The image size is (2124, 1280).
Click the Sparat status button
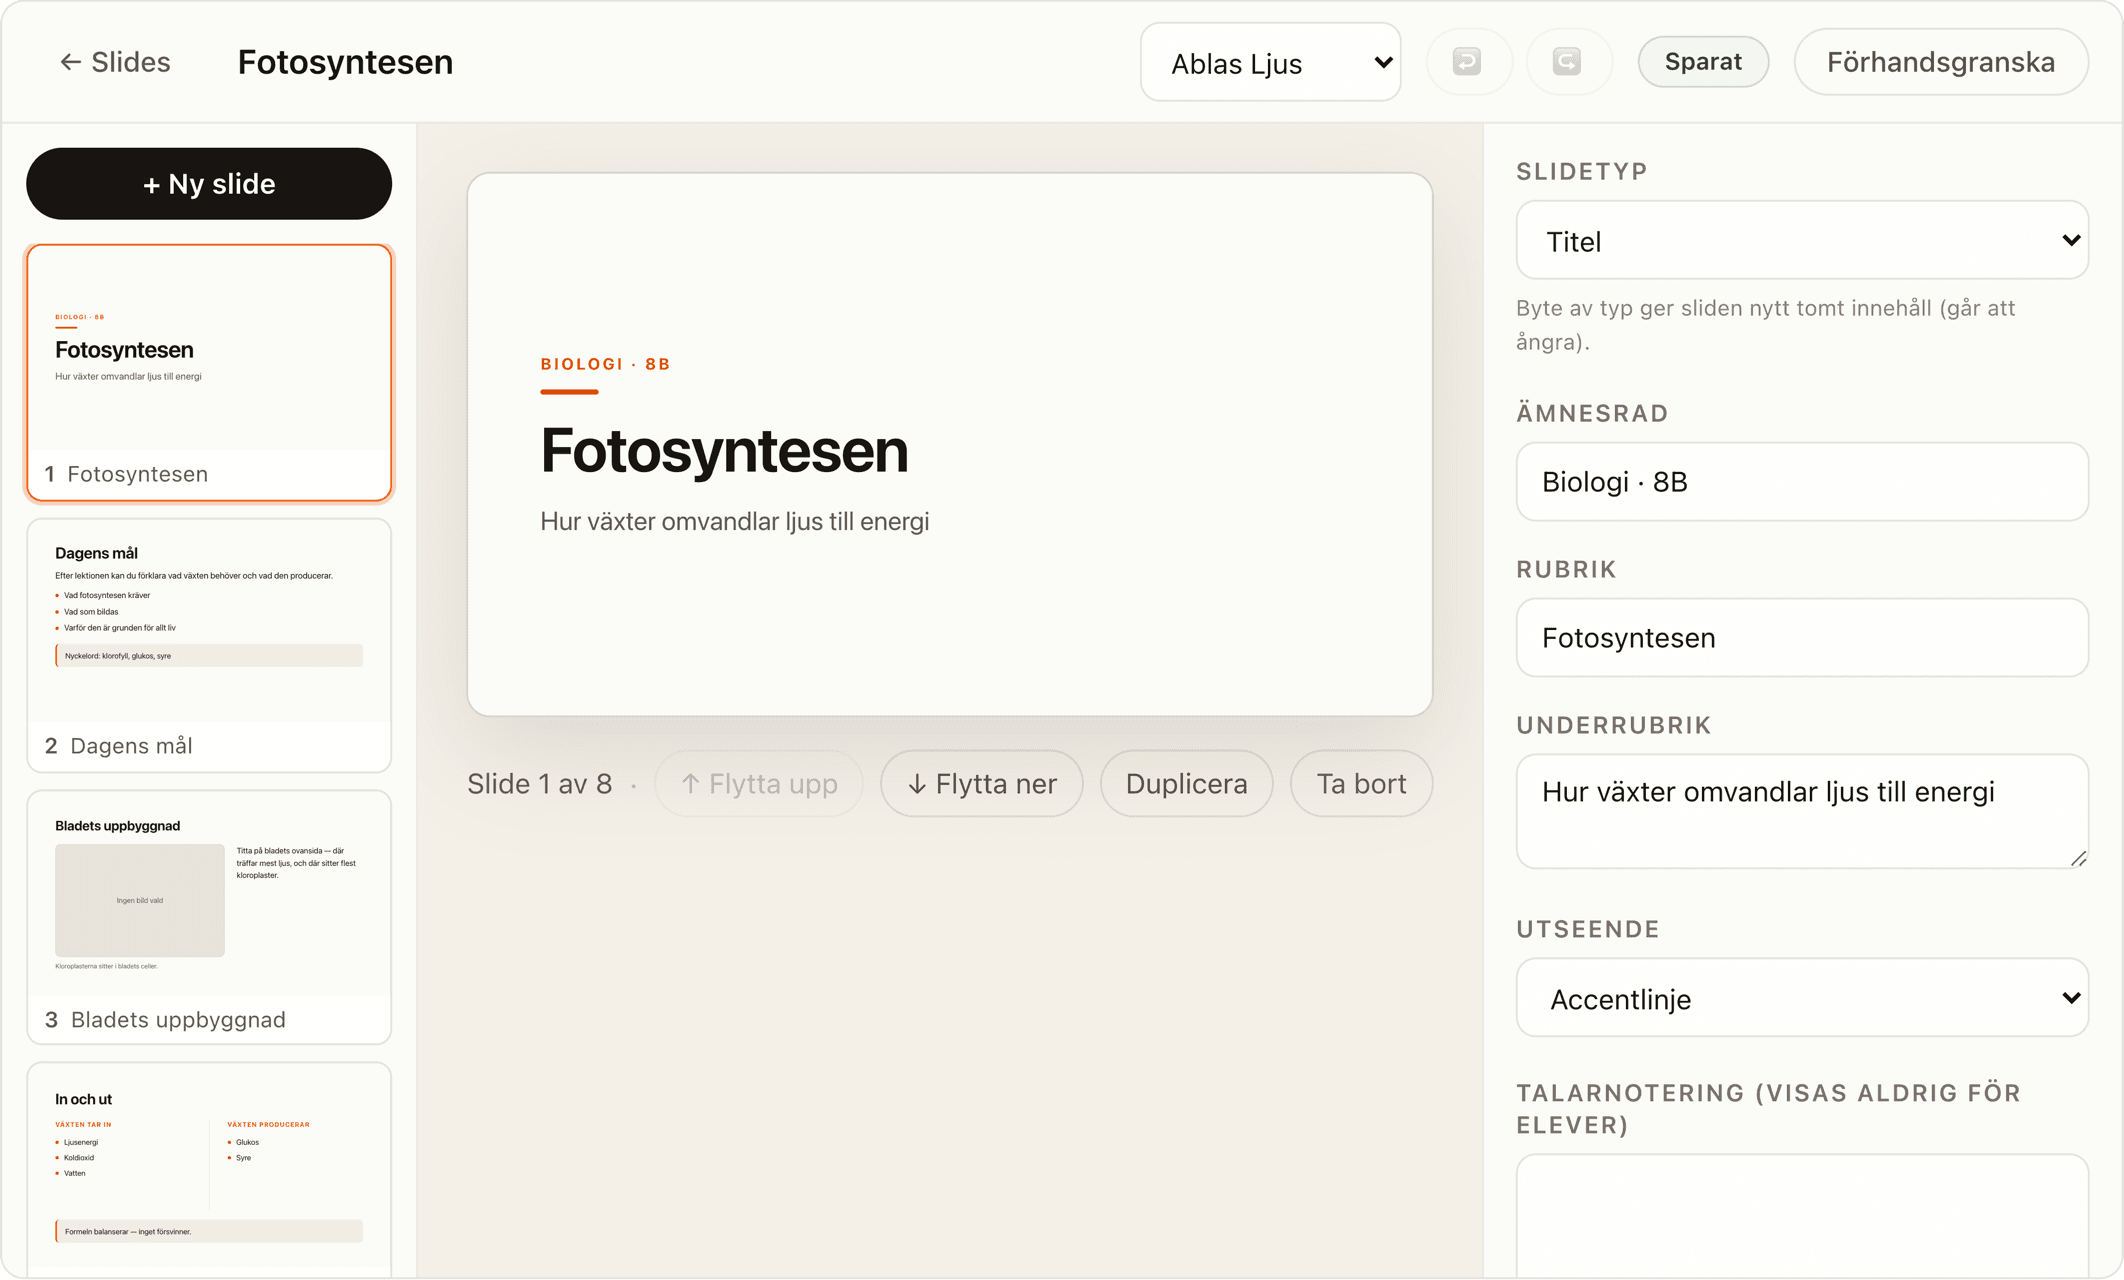coord(1703,62)
